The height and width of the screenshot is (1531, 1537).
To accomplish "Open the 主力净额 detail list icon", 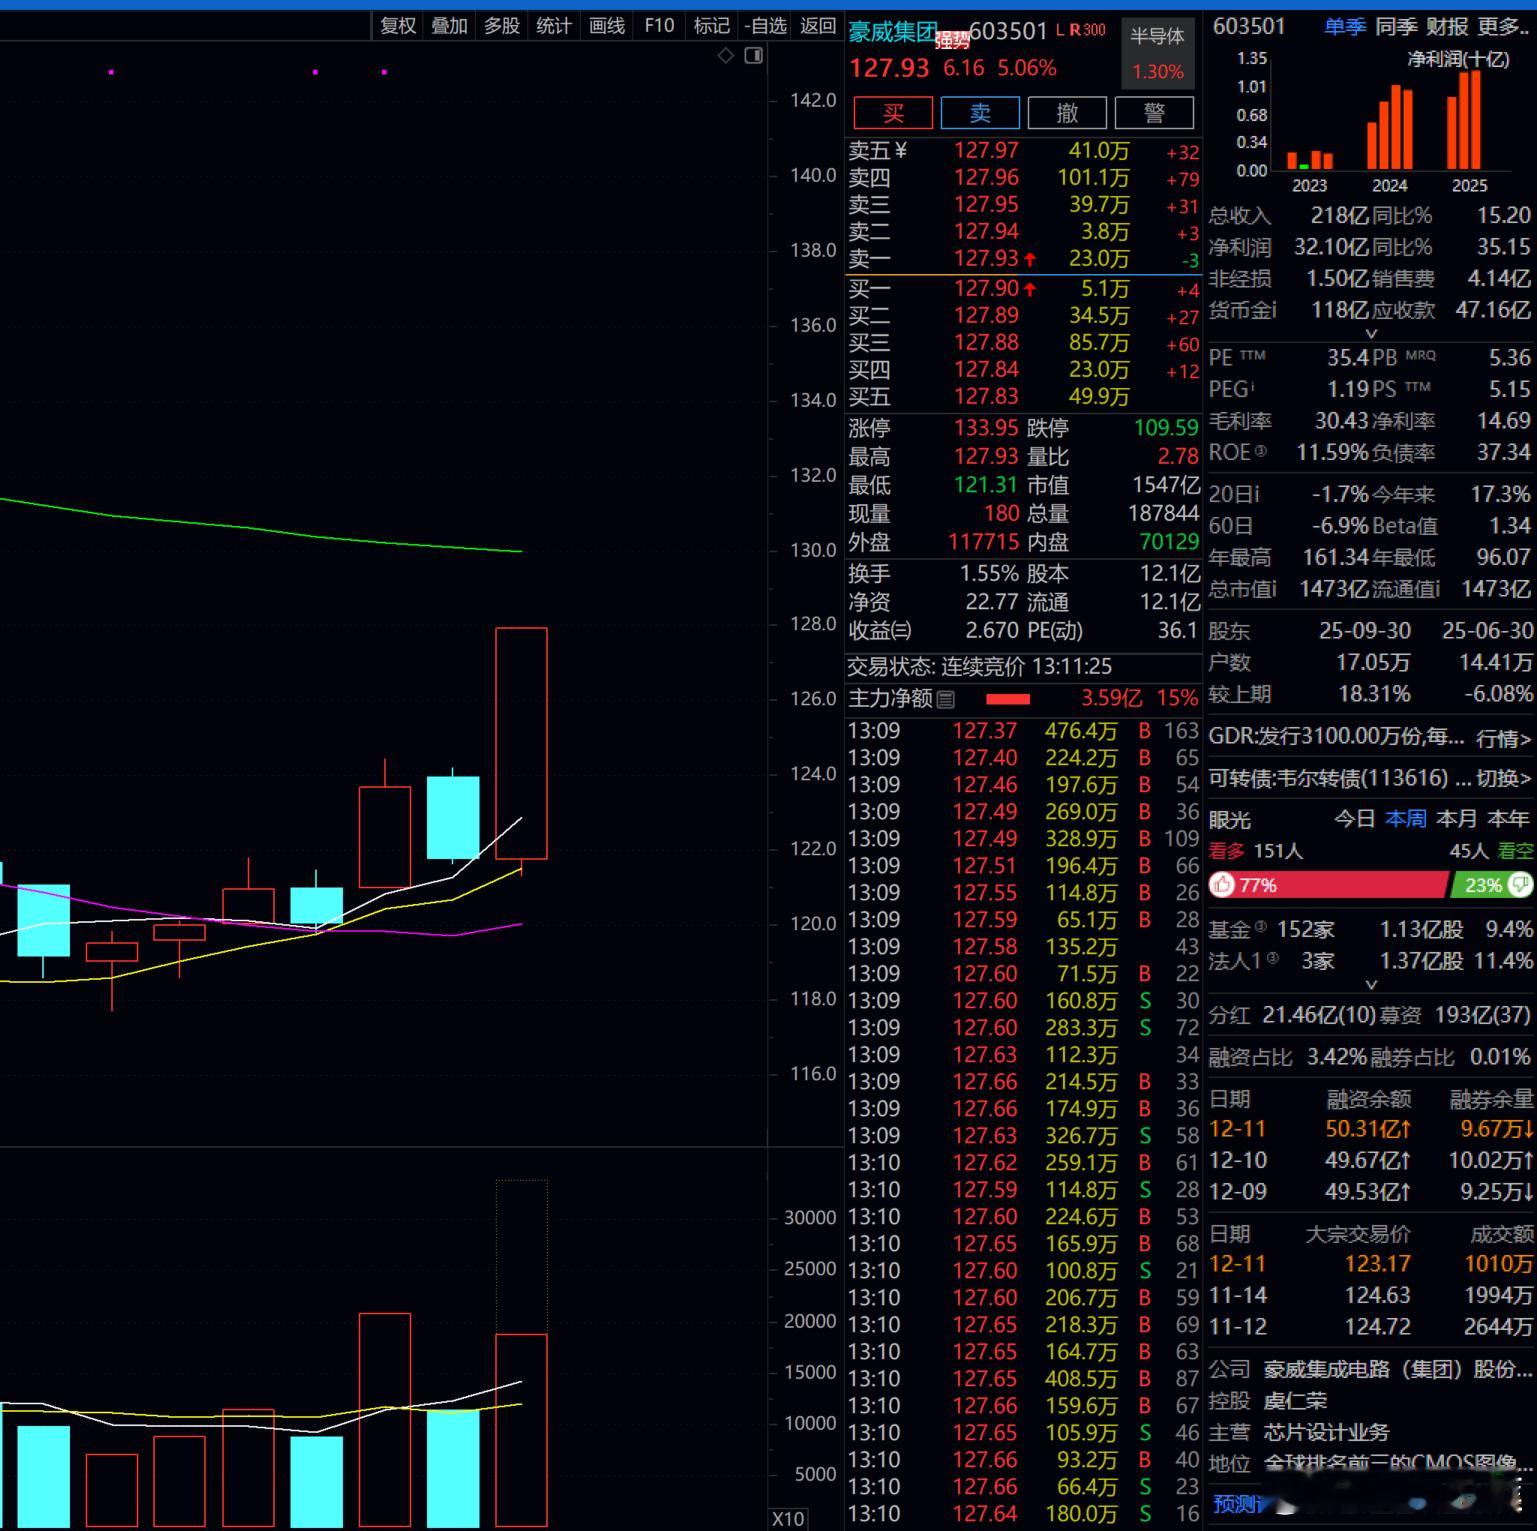I will pyautogui.click(x=945, y=699).
